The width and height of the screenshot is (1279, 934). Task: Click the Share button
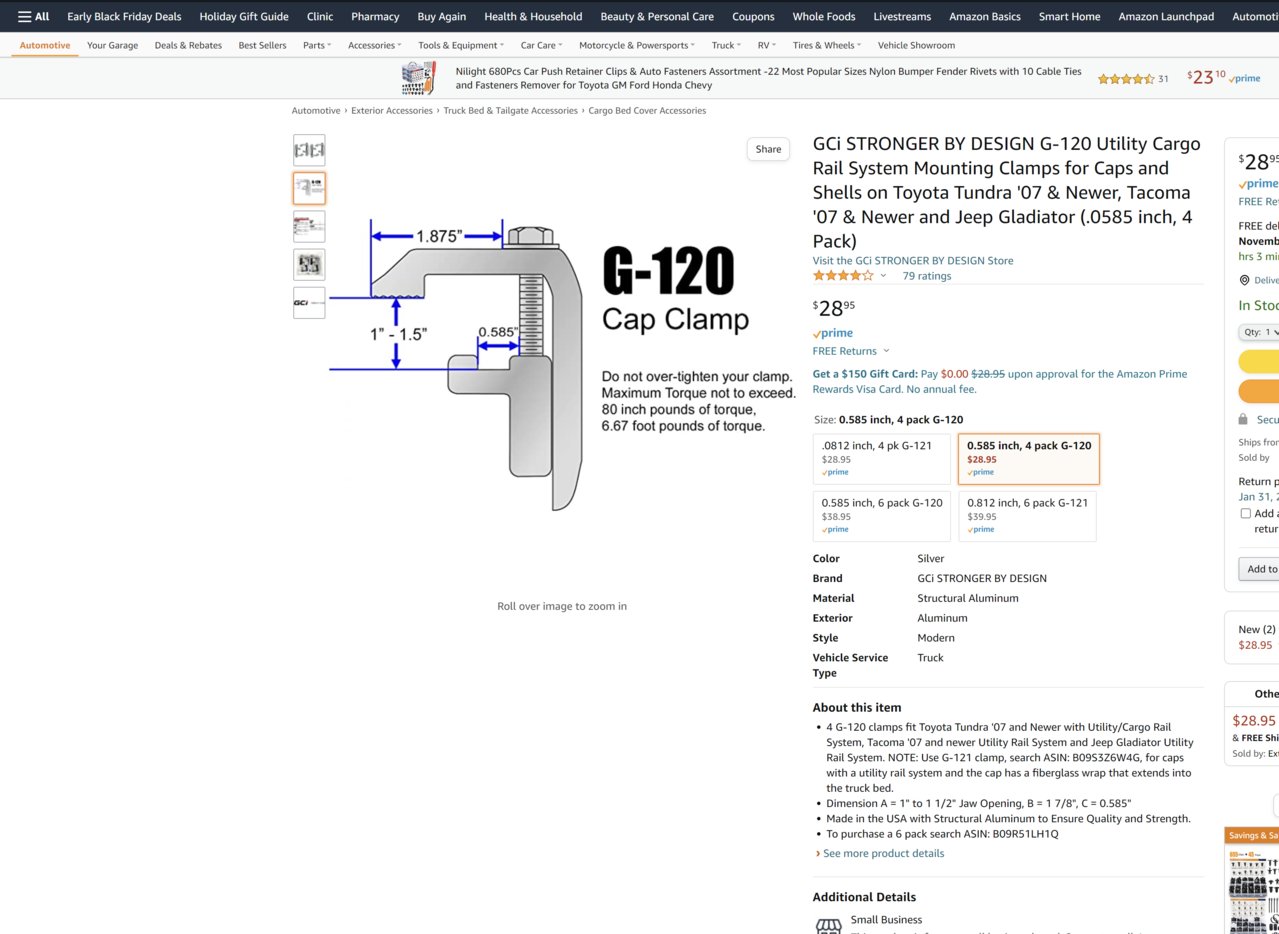(768, 149)
